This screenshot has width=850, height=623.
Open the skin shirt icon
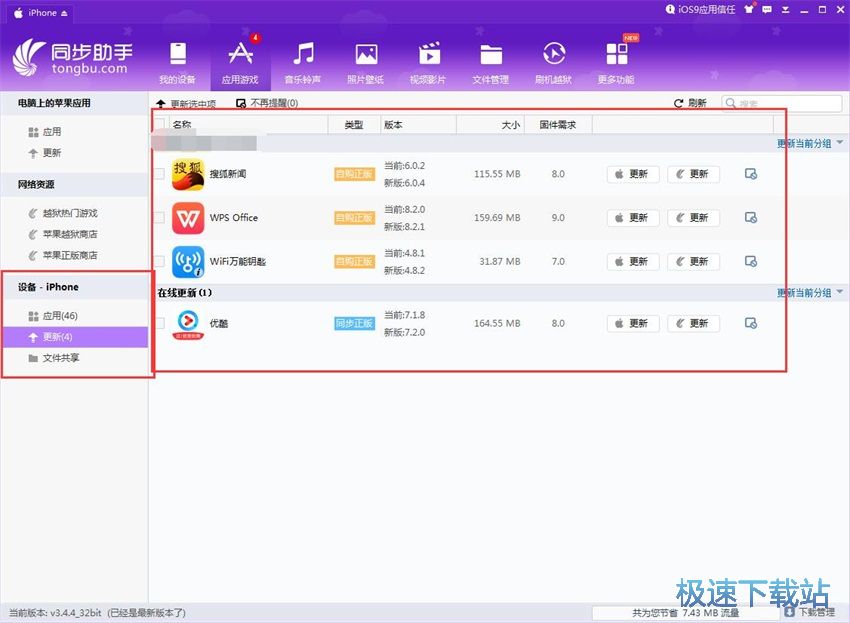749,9
